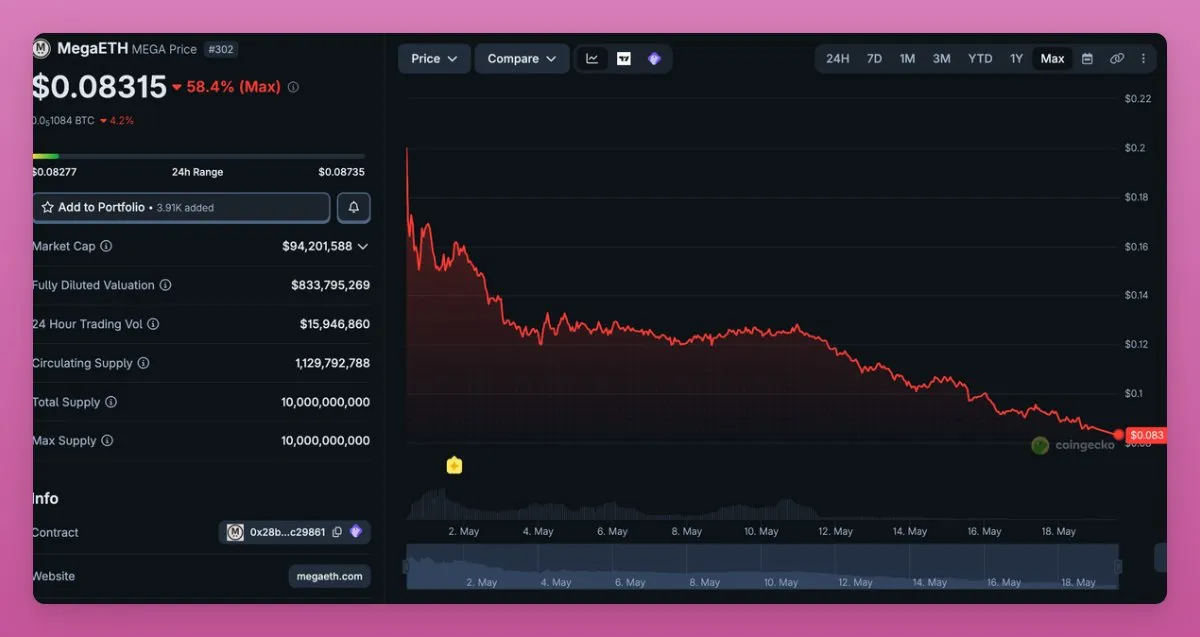Image resolution: width=1200 pixels, height=637 pixels.
Task: Select the 7D time range
Action: coord(874,59)
